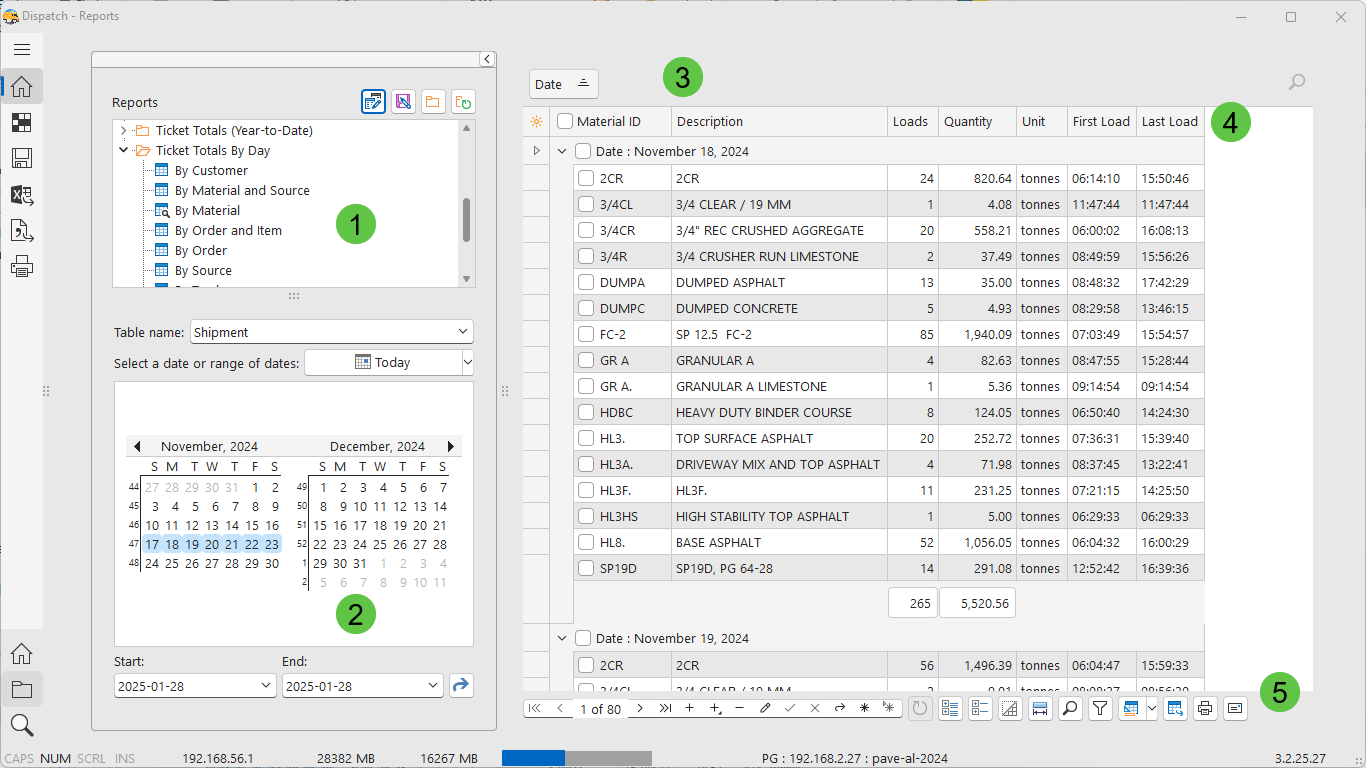The image size is (1366, 768).
Task: Toggle the Material ID header select-all checkbox
Action: [x=565, y=122]
